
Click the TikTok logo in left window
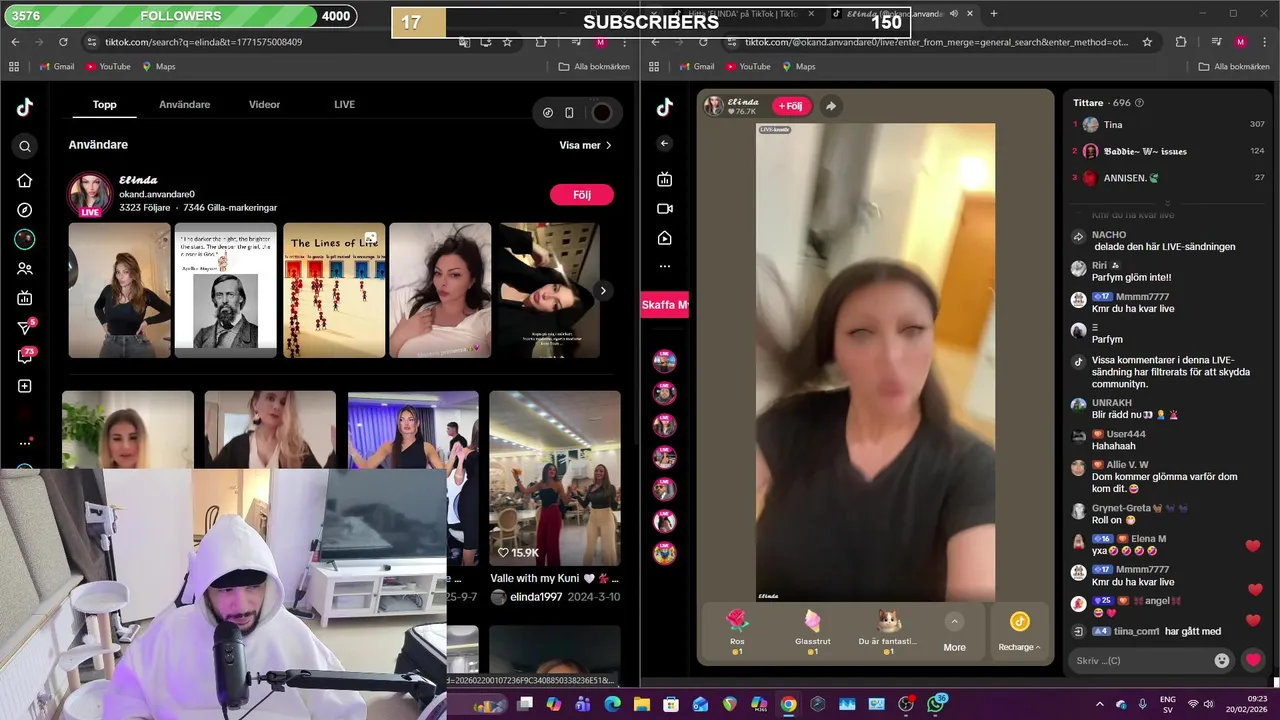(25, 108)
